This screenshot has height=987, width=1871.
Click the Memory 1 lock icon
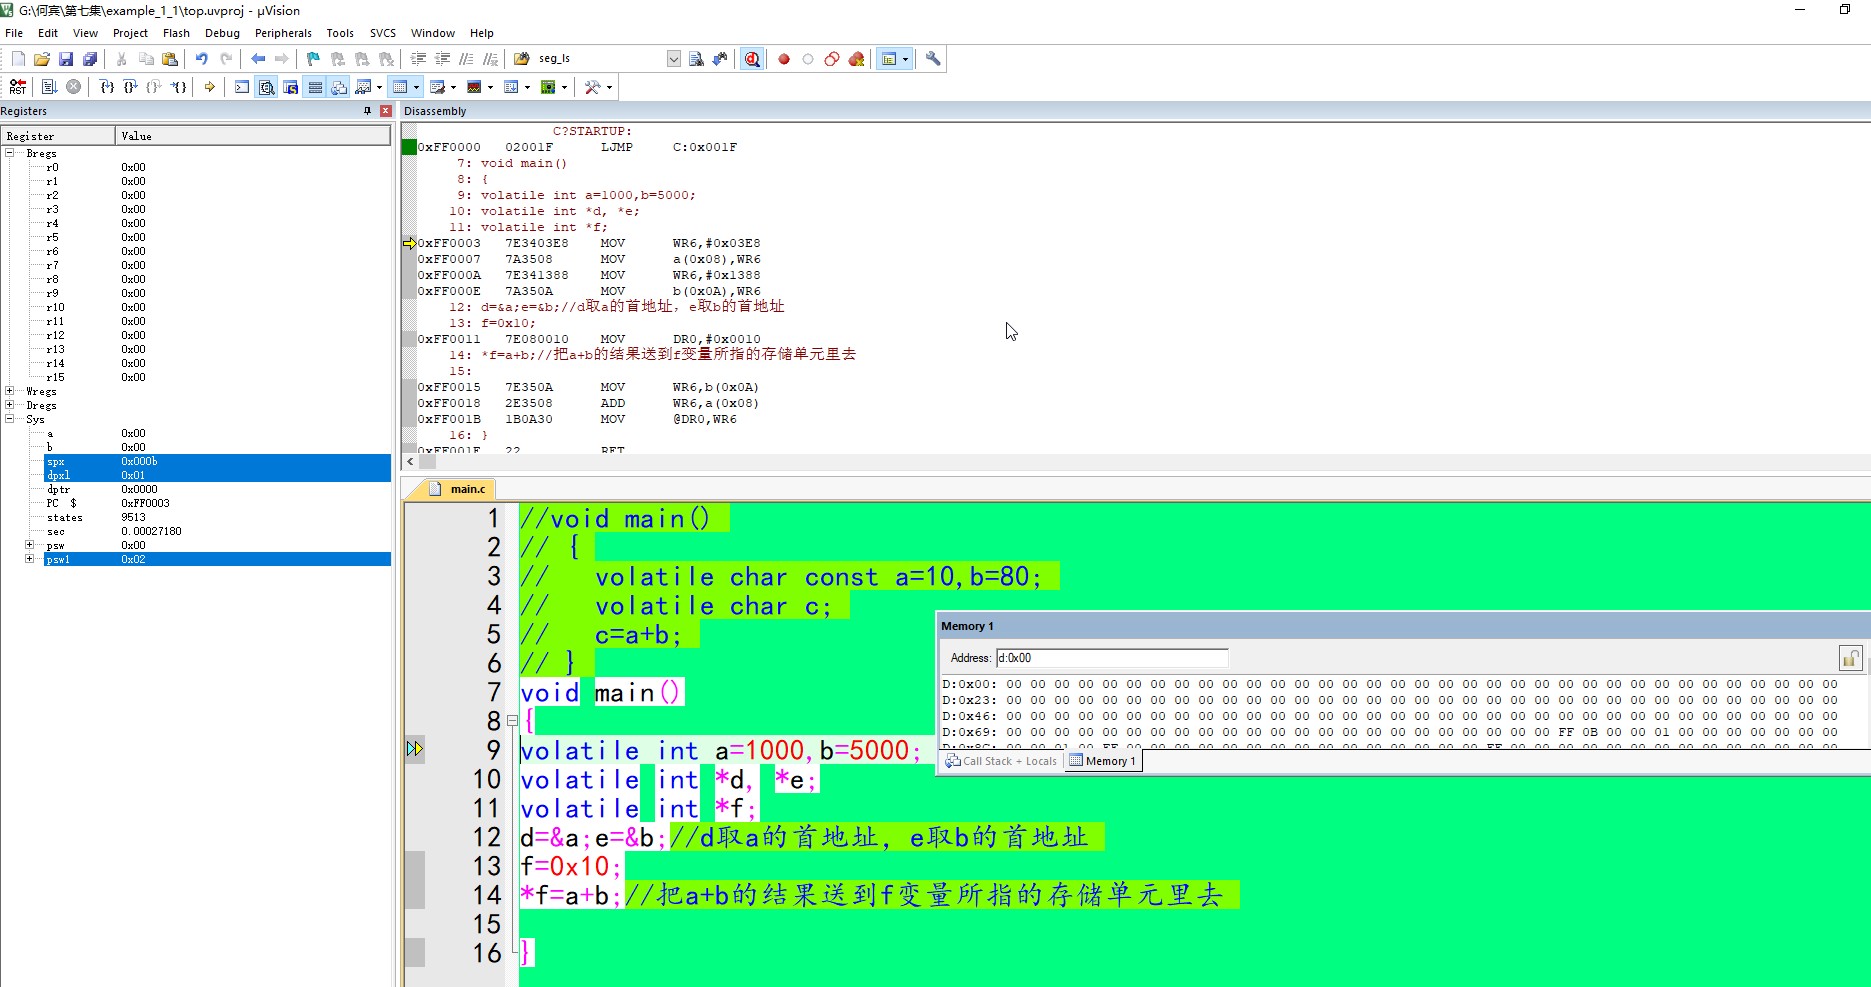click(x=1849, y=658)
